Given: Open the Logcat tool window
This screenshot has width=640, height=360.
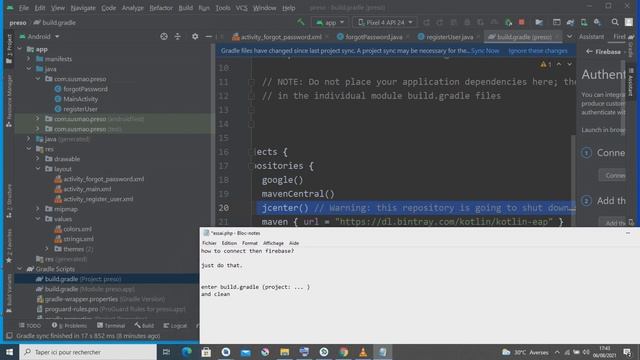Looking at the screenshot, I should [x=175, y=325].
